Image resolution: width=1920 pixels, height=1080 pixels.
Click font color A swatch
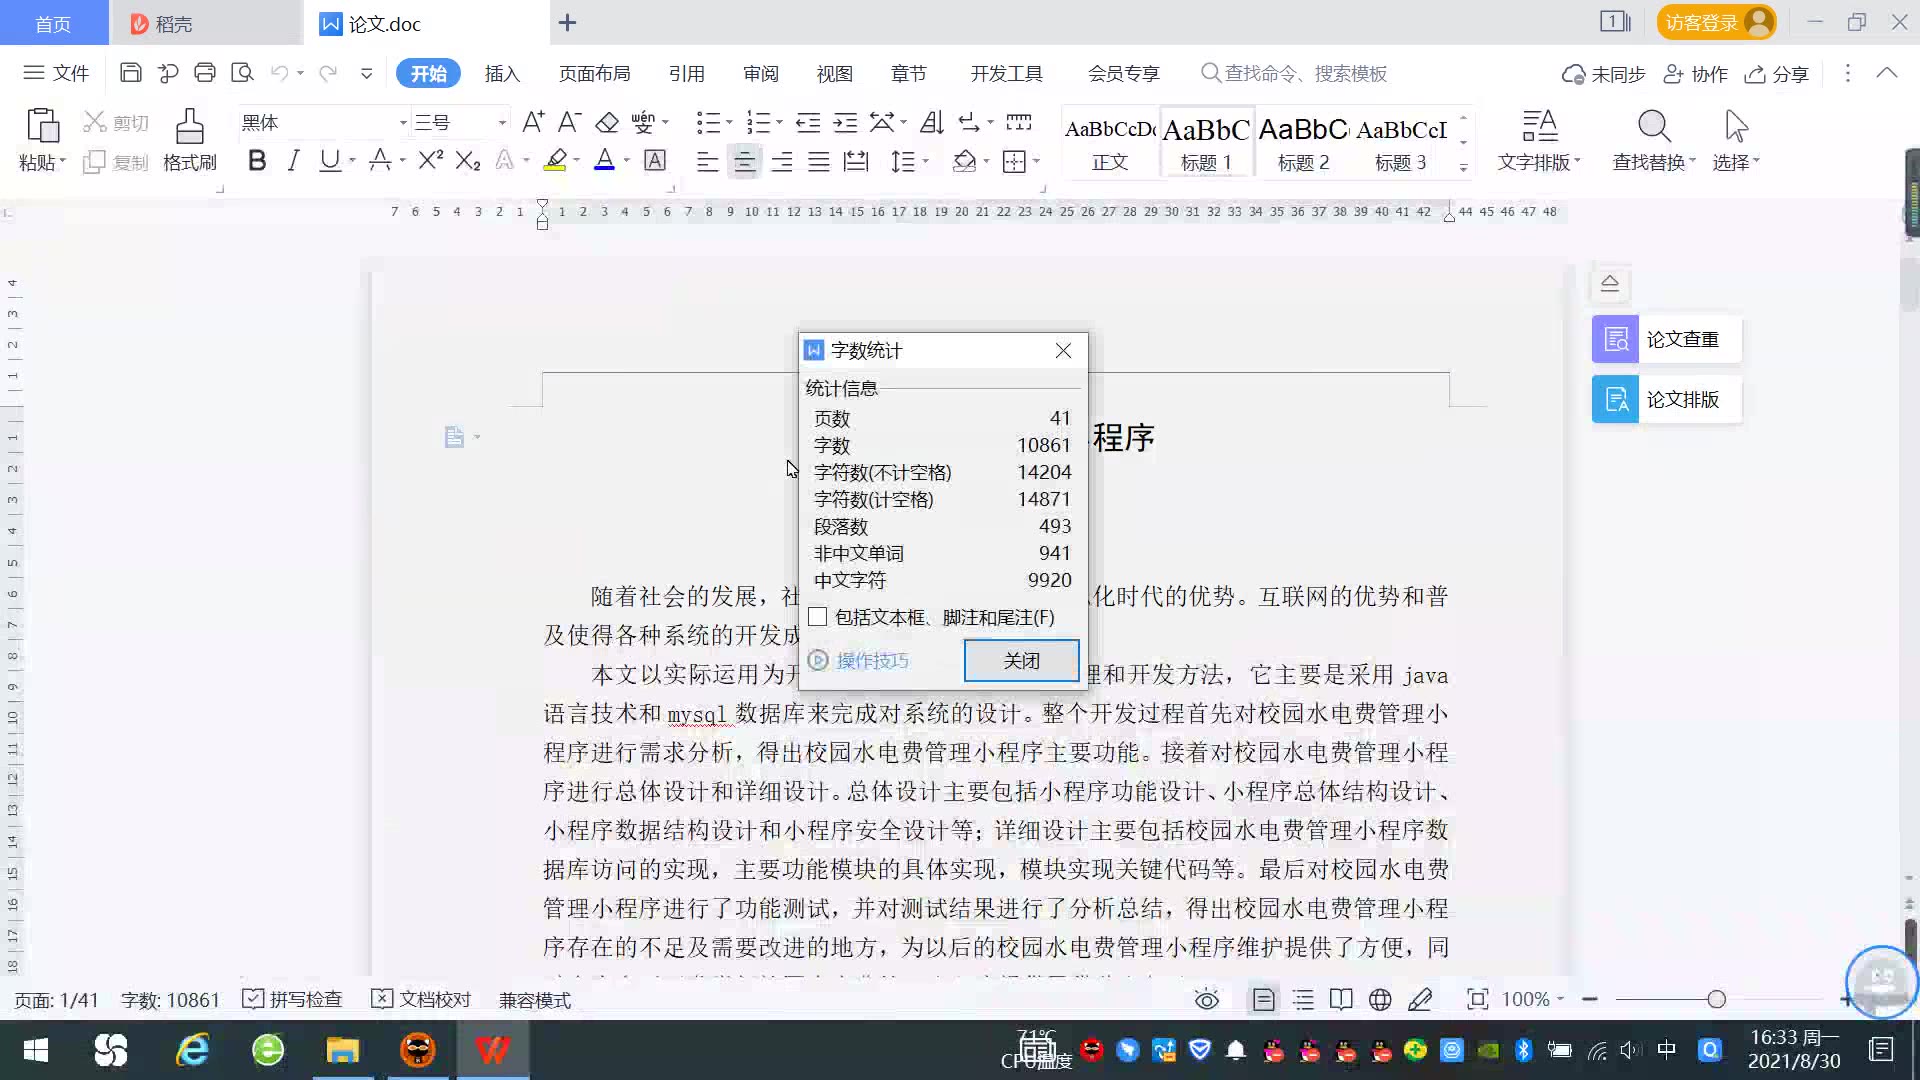click(604, 161)
